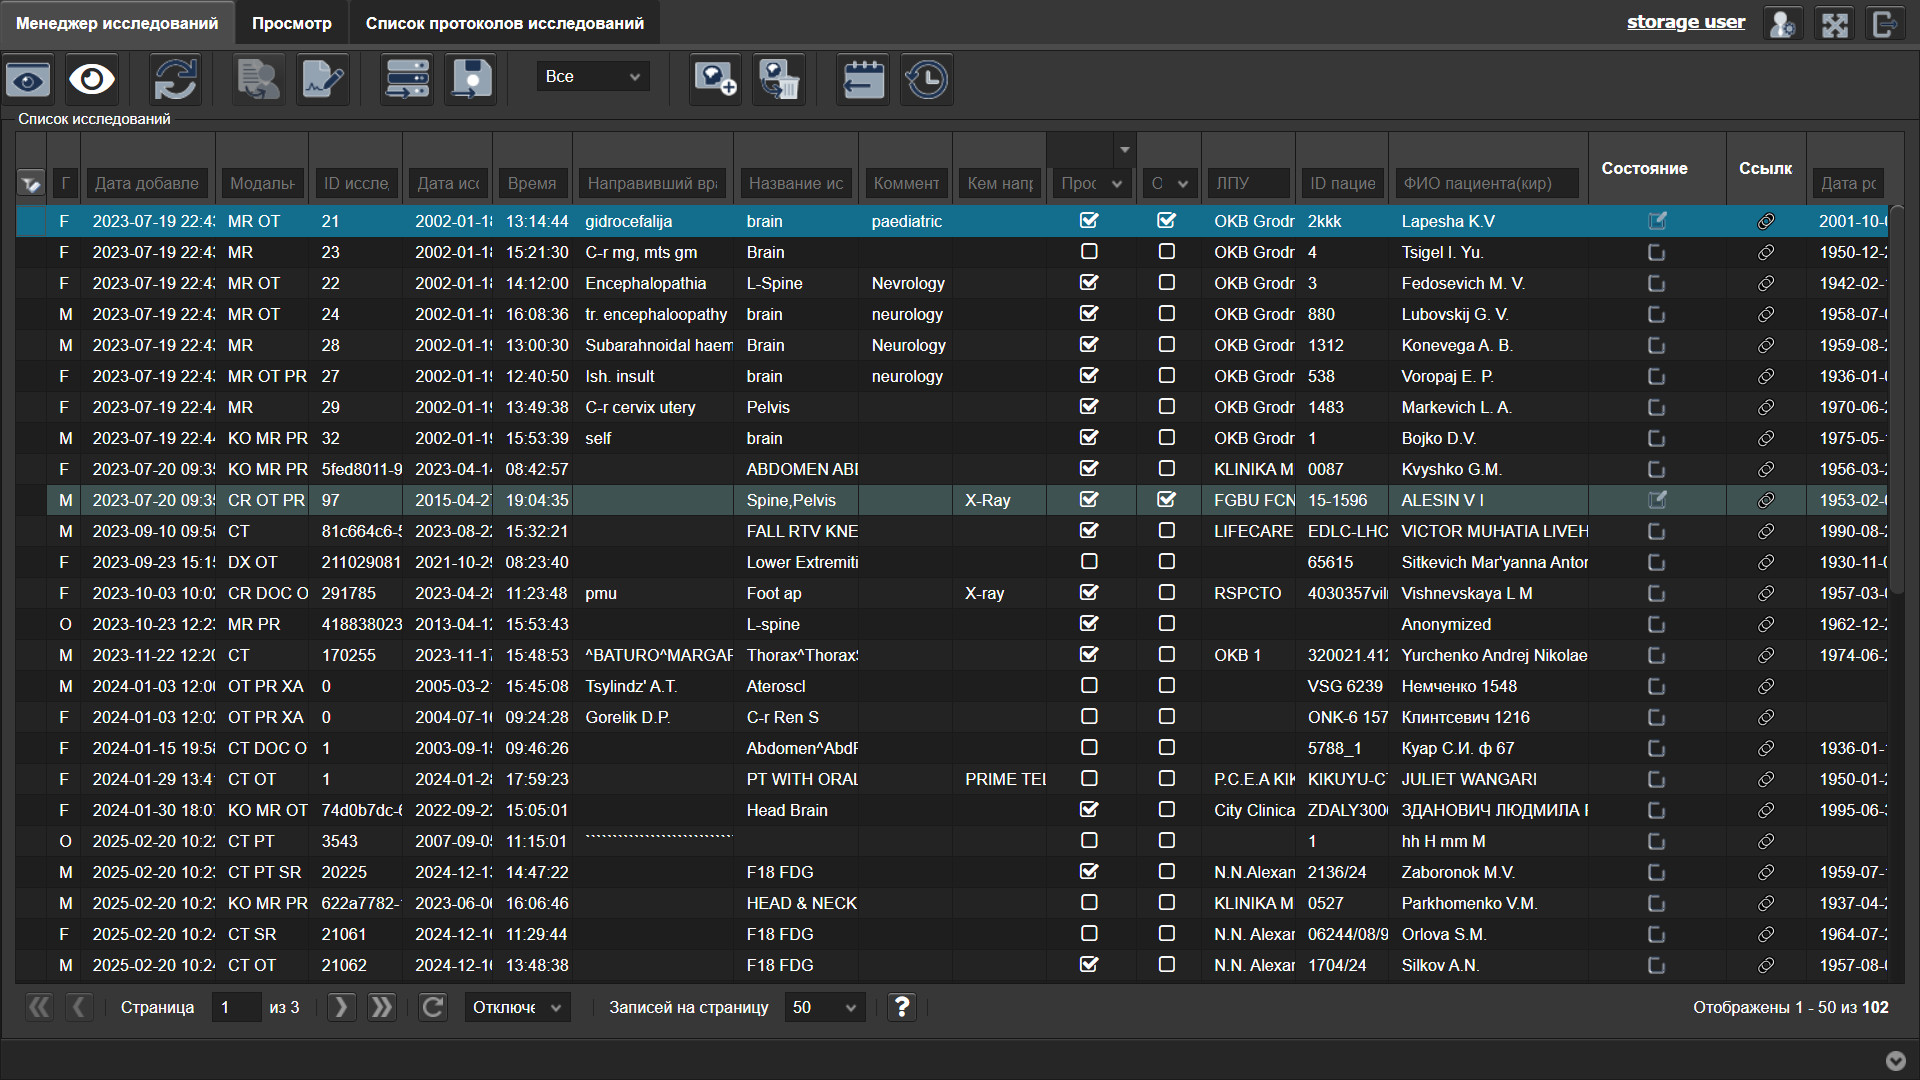
Task: Collapse the bottom panel chevron icon
Action: click(1895, 1061)
